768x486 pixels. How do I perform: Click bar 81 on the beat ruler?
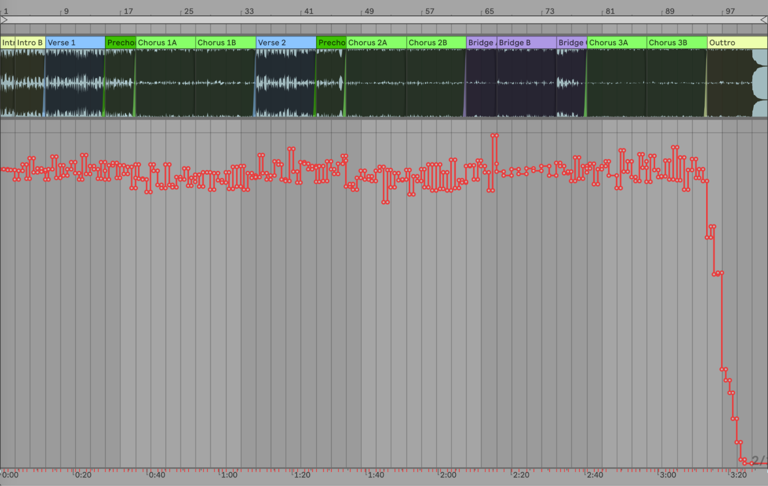click(x=609, y=10)
